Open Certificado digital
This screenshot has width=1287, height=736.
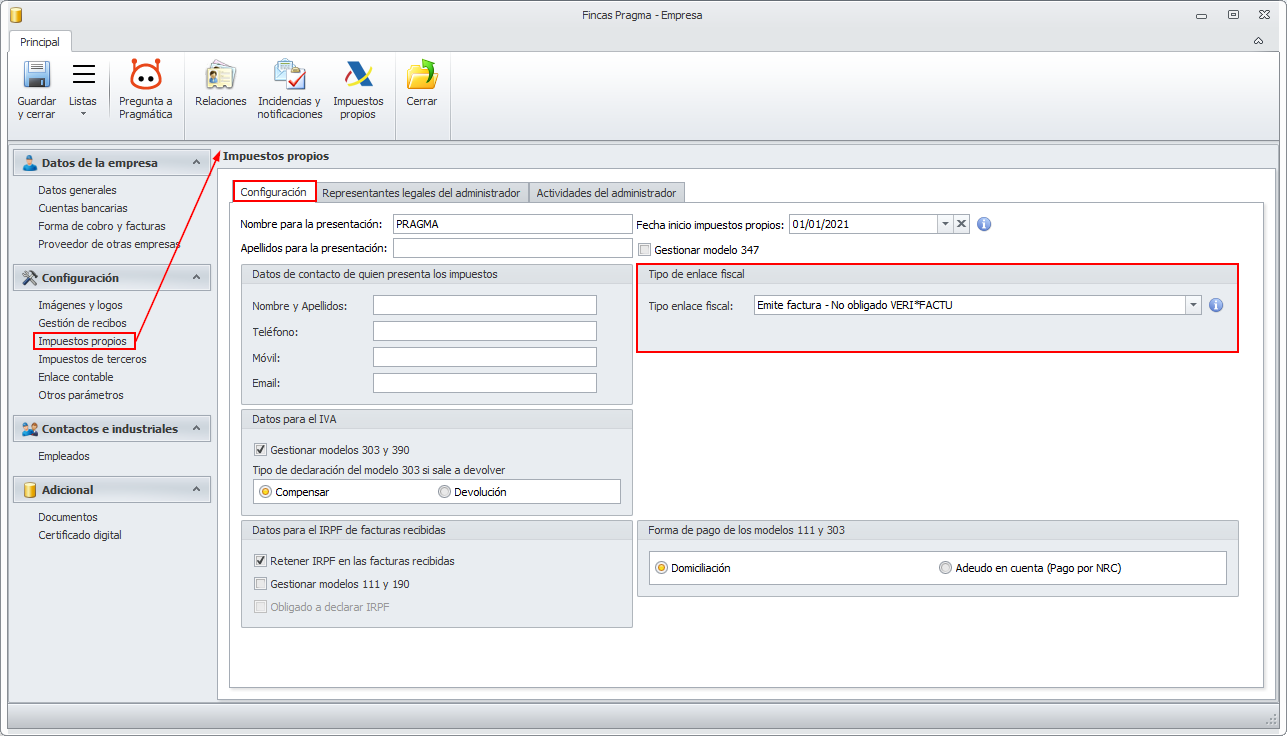point(80,535)
